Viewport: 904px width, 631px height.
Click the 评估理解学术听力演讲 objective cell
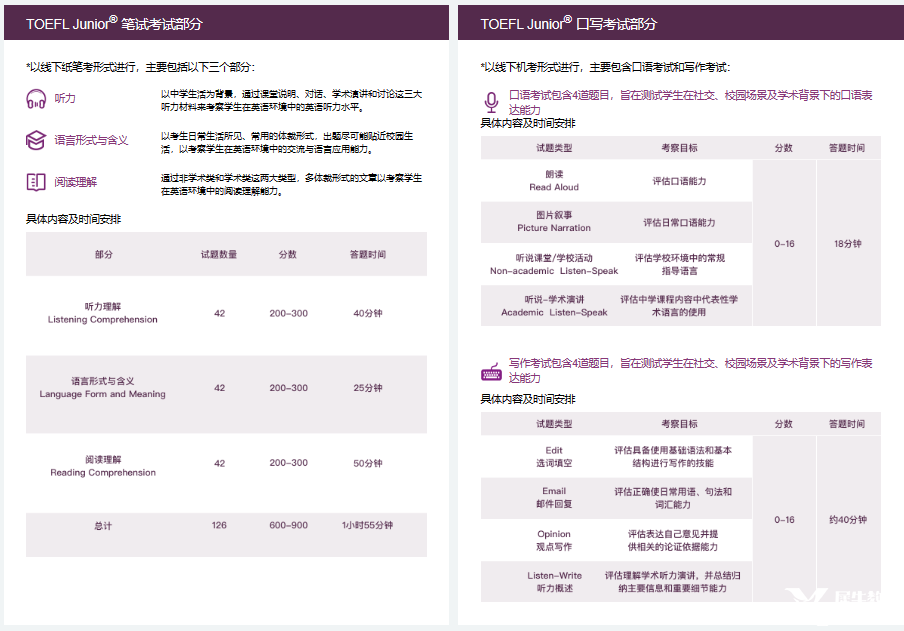[673, 582]
